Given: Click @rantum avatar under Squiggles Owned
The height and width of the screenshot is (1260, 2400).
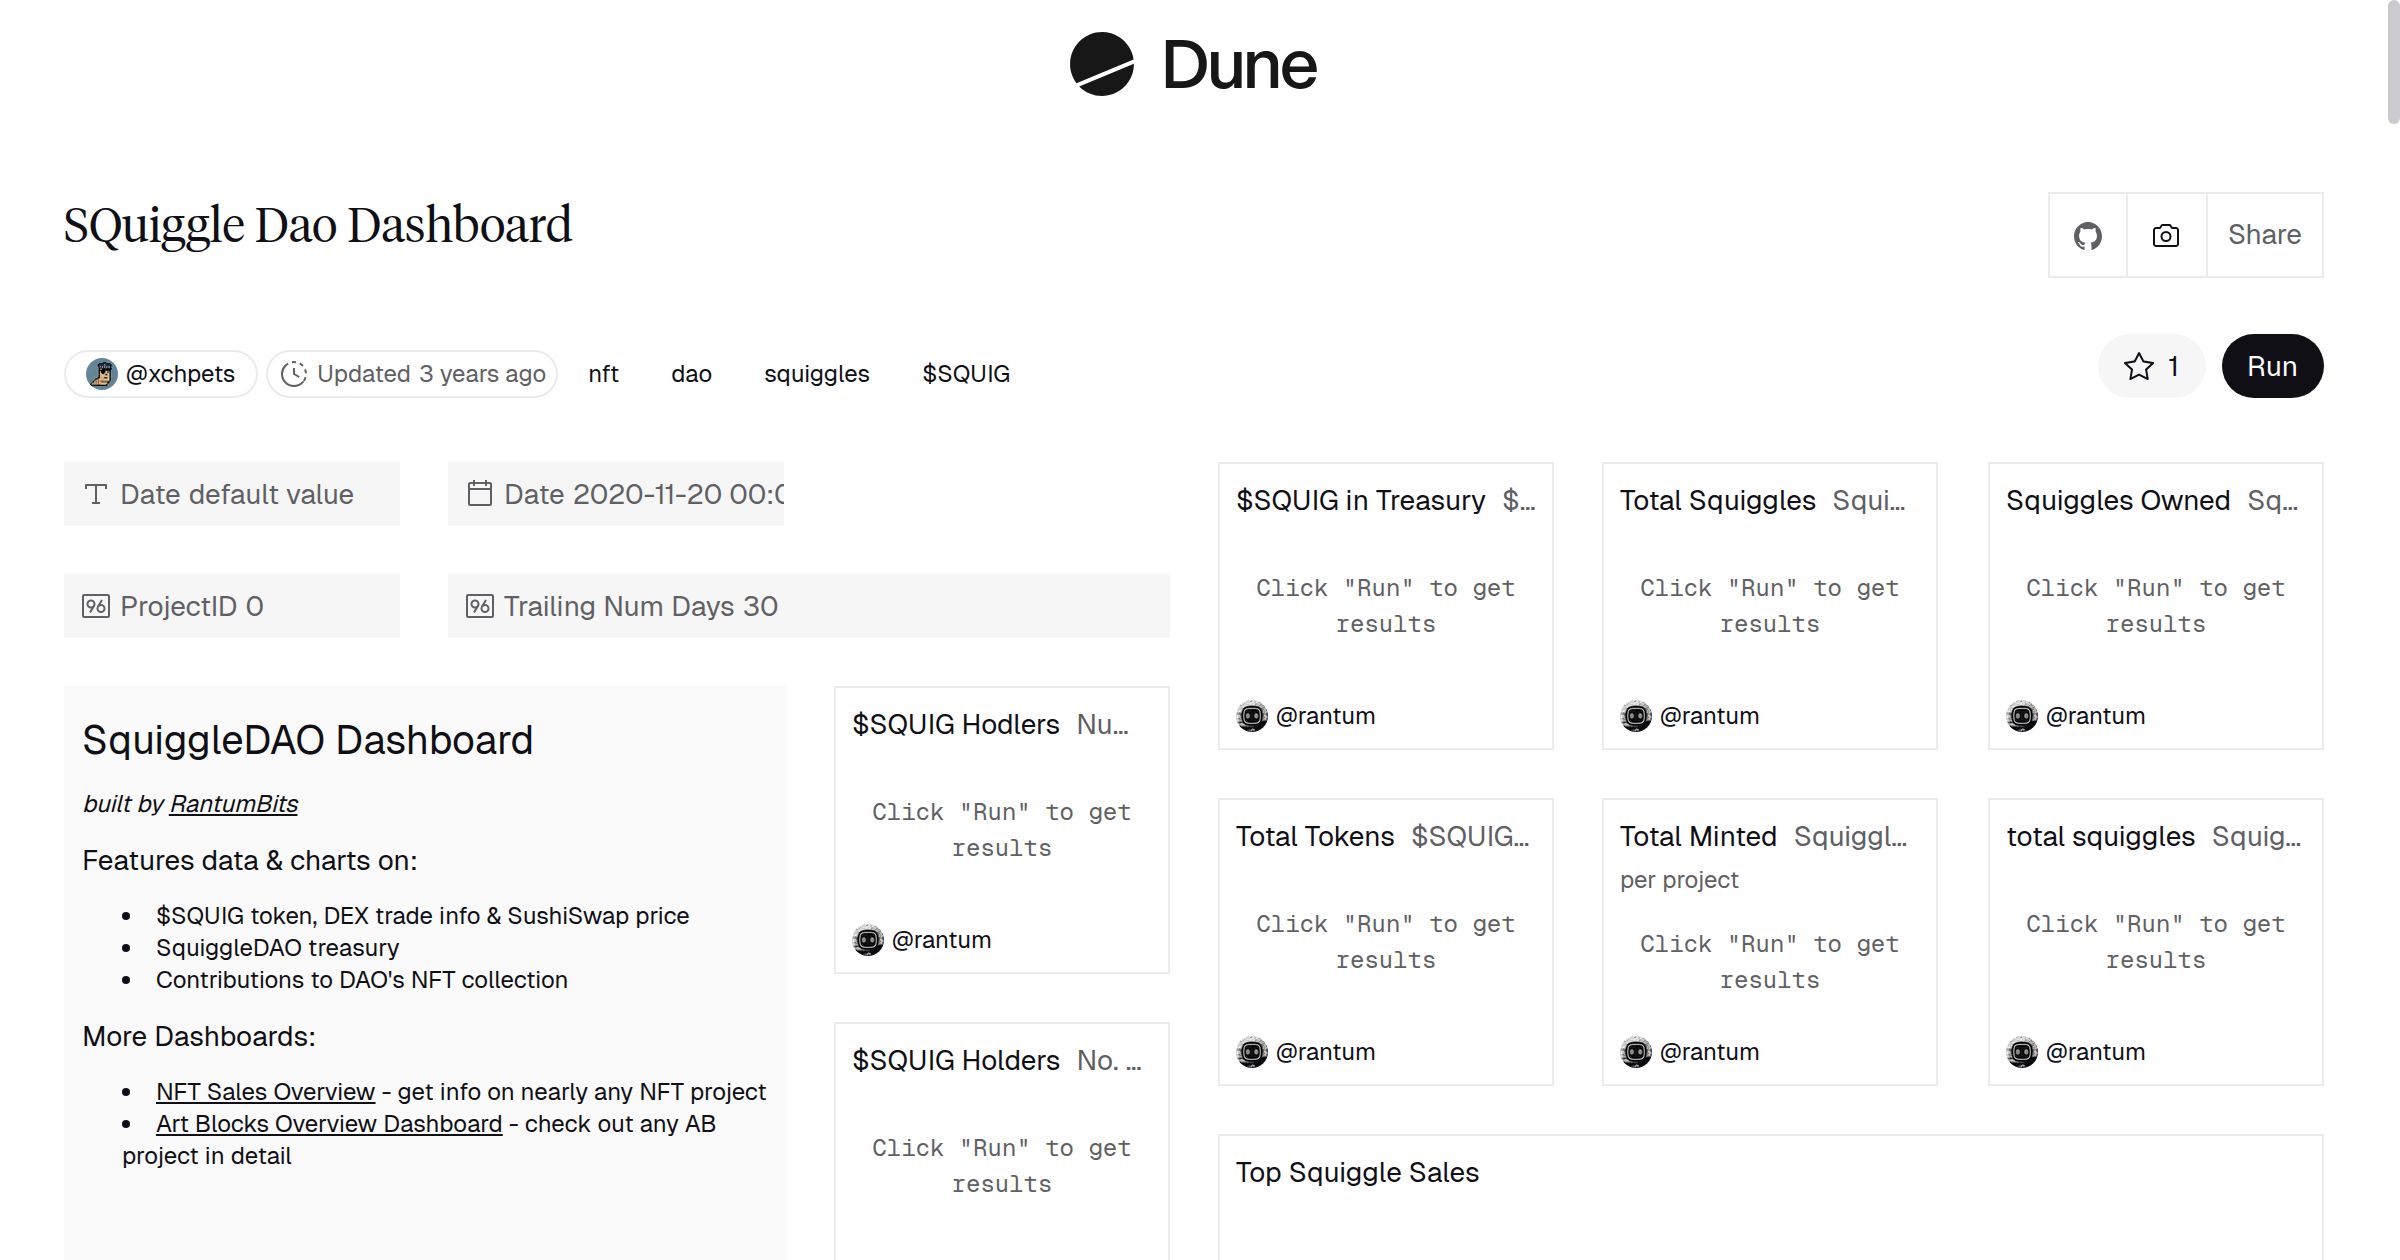Looking at the screenshot, I should pos(2022,715).
